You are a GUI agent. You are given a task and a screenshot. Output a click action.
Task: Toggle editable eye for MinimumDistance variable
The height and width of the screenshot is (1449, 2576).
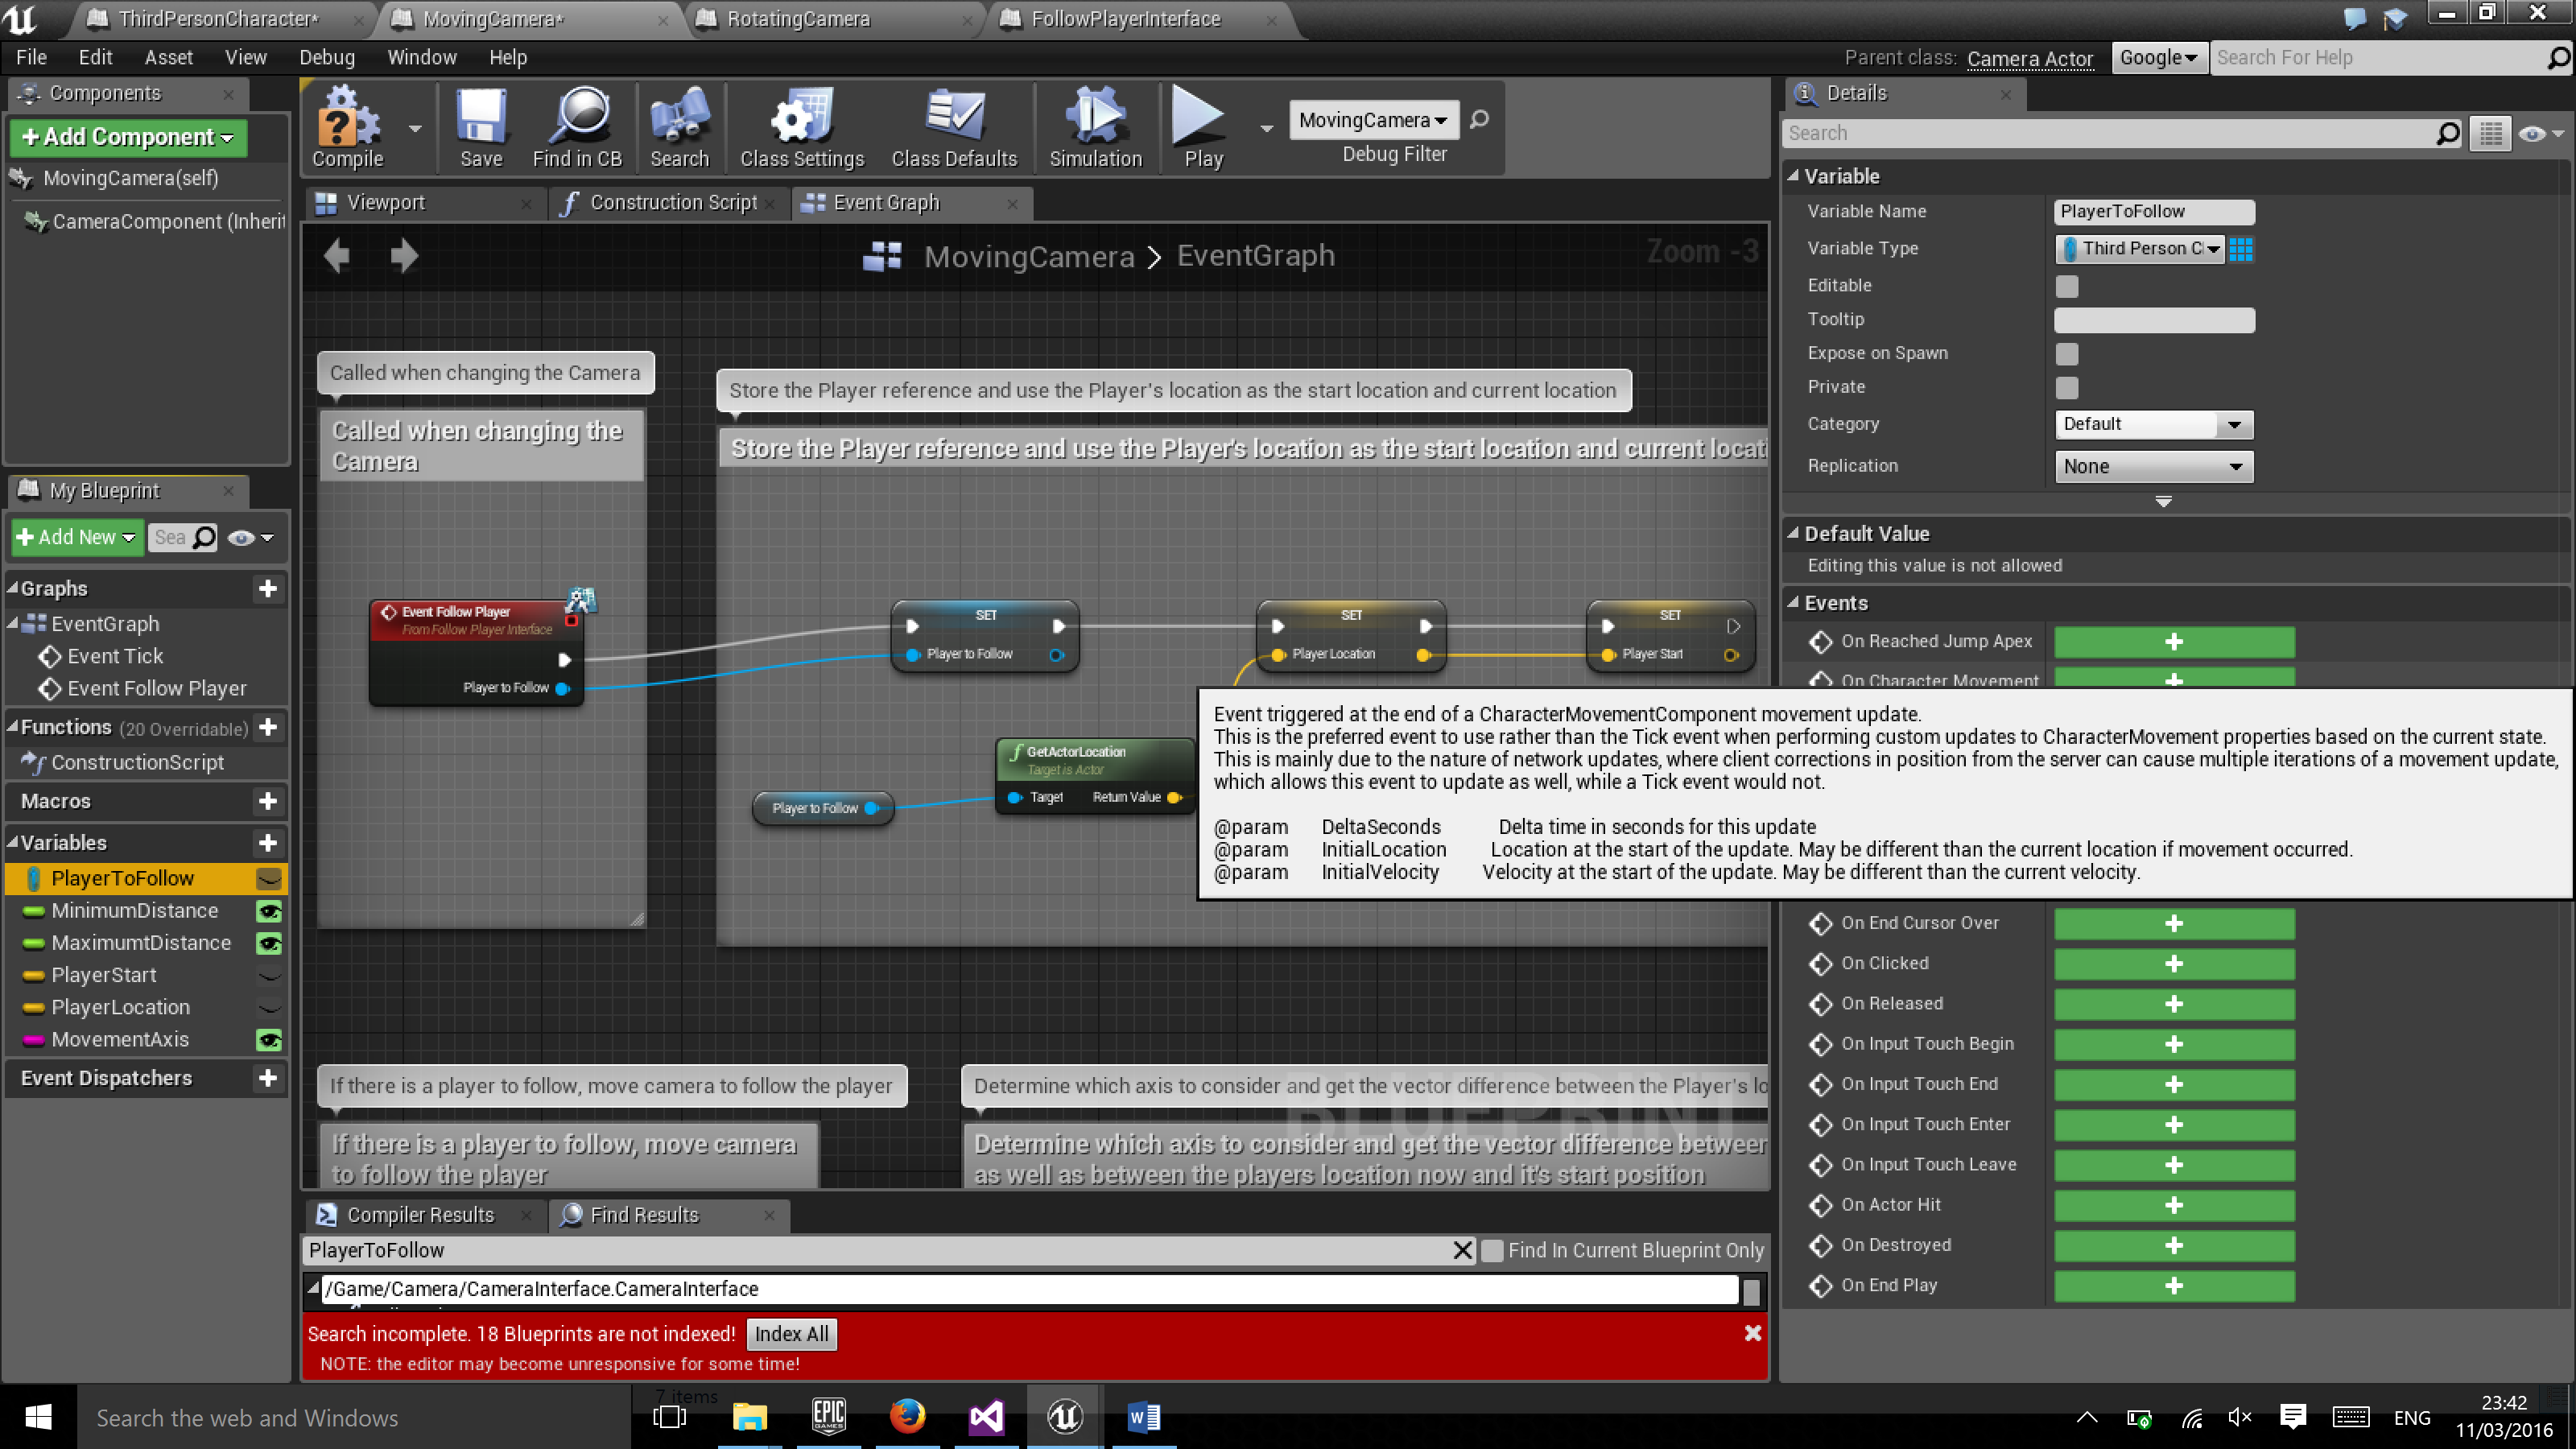(268, 911)
